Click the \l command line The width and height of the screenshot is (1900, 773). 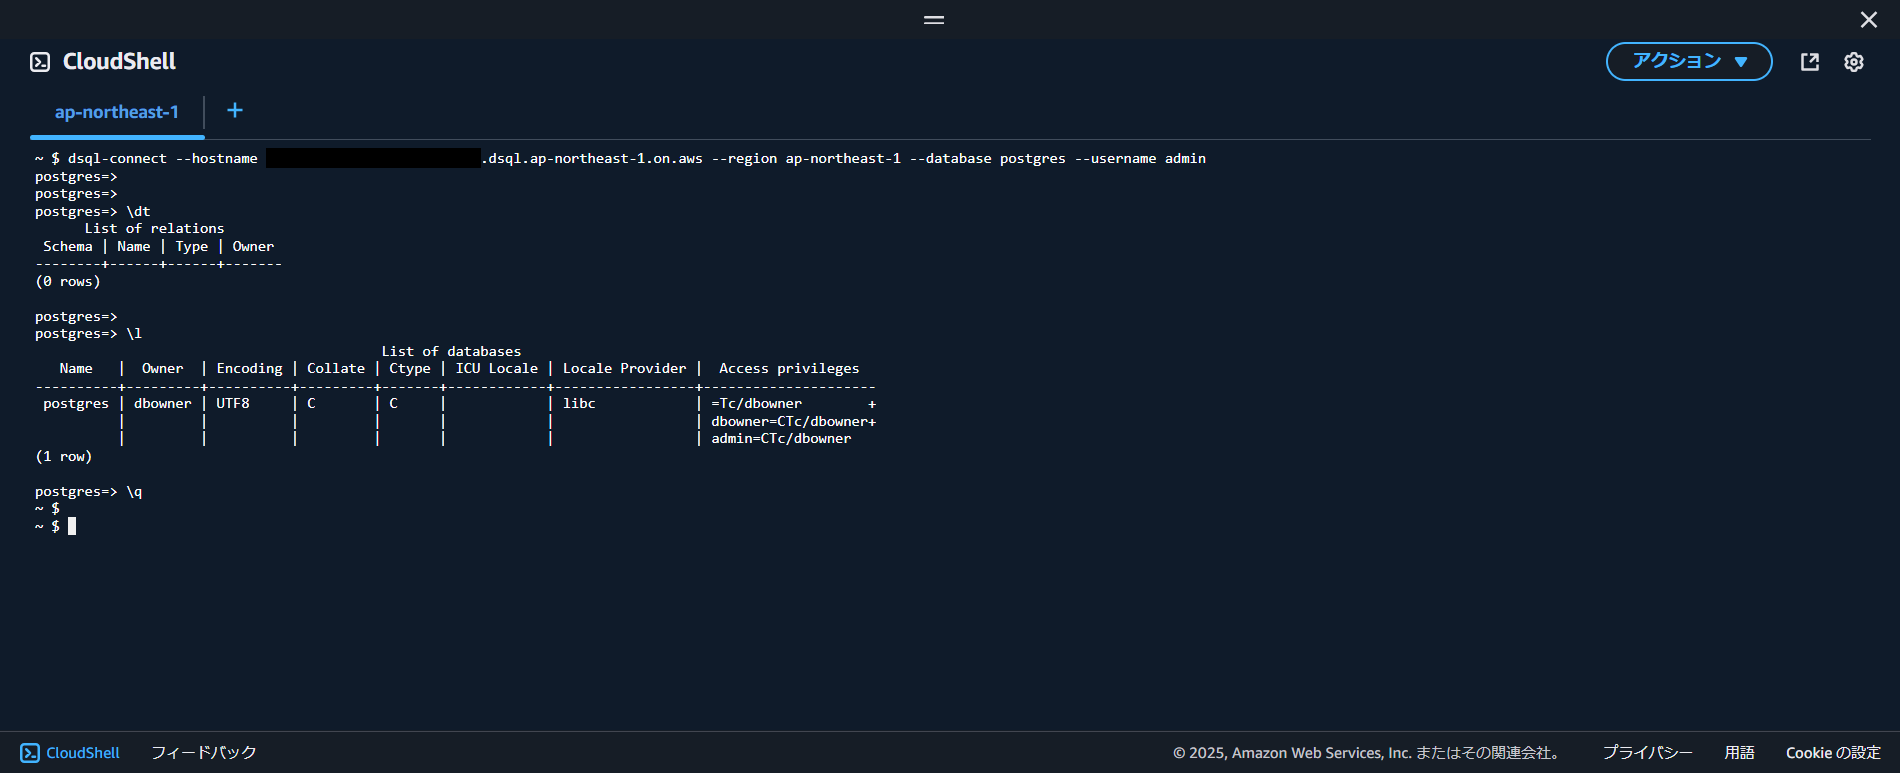pyautogui.click(x=88, y=333)
